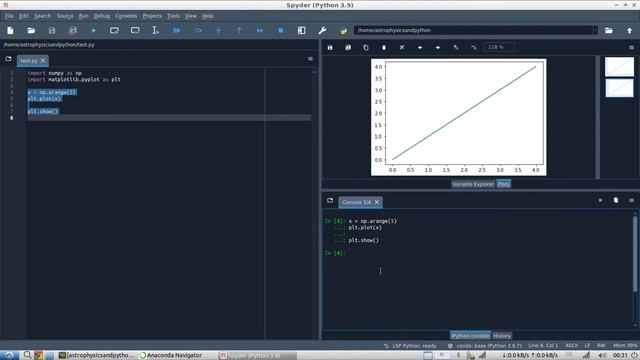640x360 pixels.
Task: Start debugging the file
Action: 176,31
